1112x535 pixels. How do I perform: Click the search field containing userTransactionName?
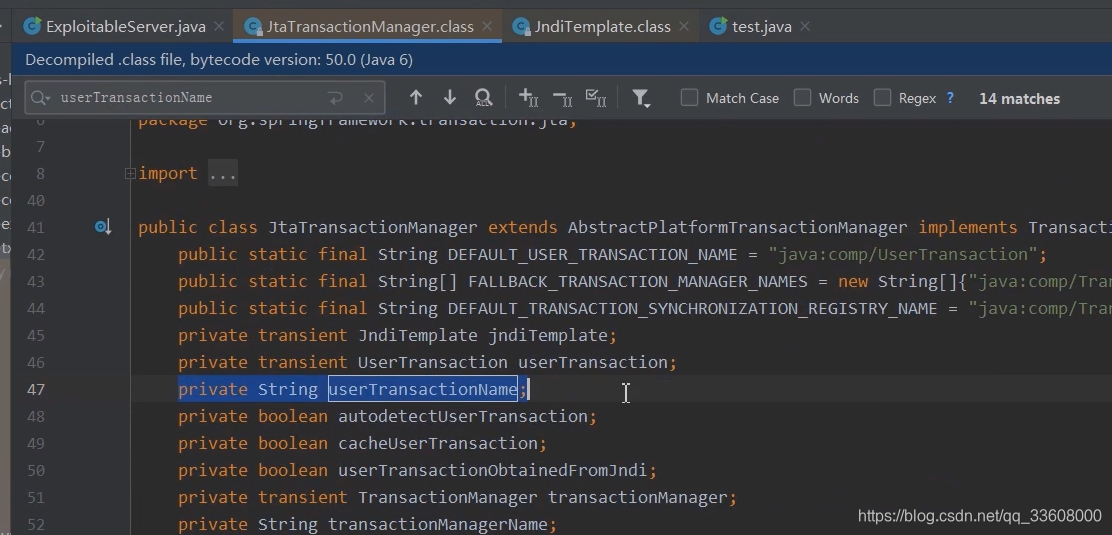[204, 98]
